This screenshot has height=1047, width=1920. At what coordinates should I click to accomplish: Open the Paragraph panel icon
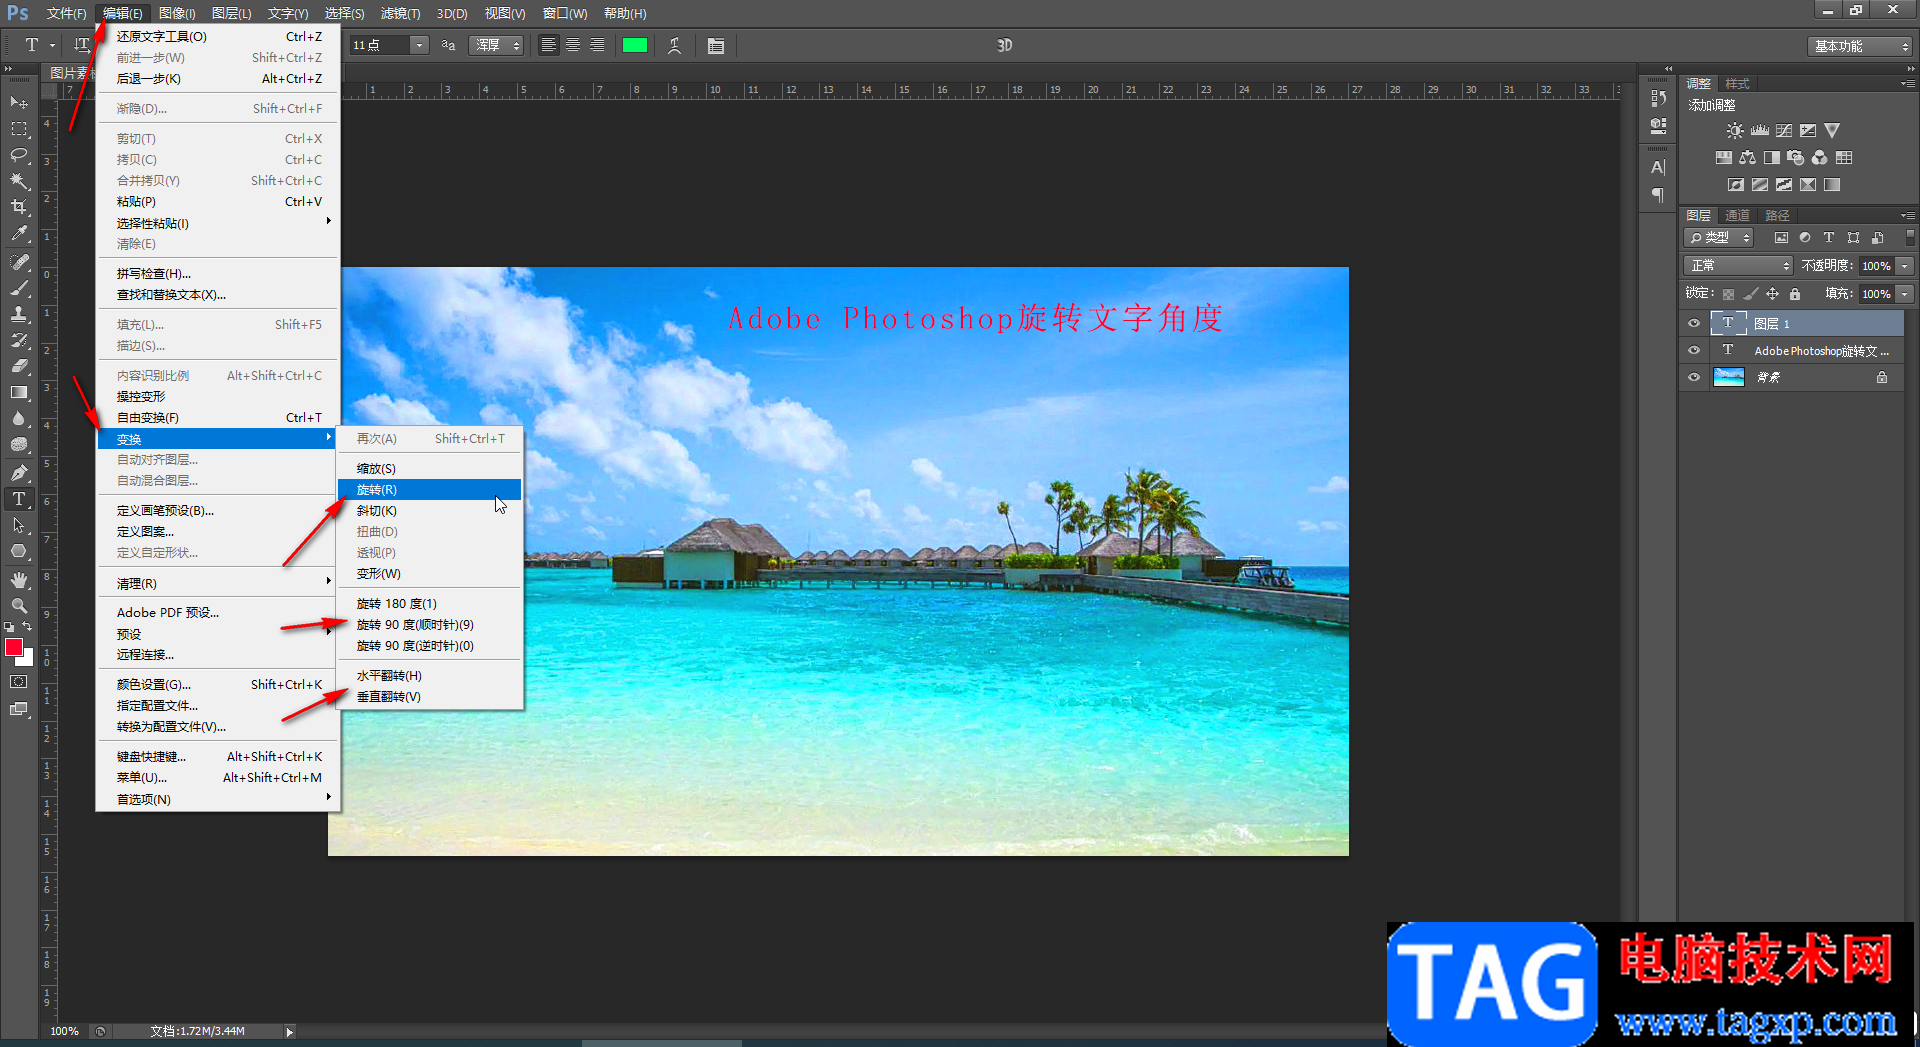(1659, 195)
